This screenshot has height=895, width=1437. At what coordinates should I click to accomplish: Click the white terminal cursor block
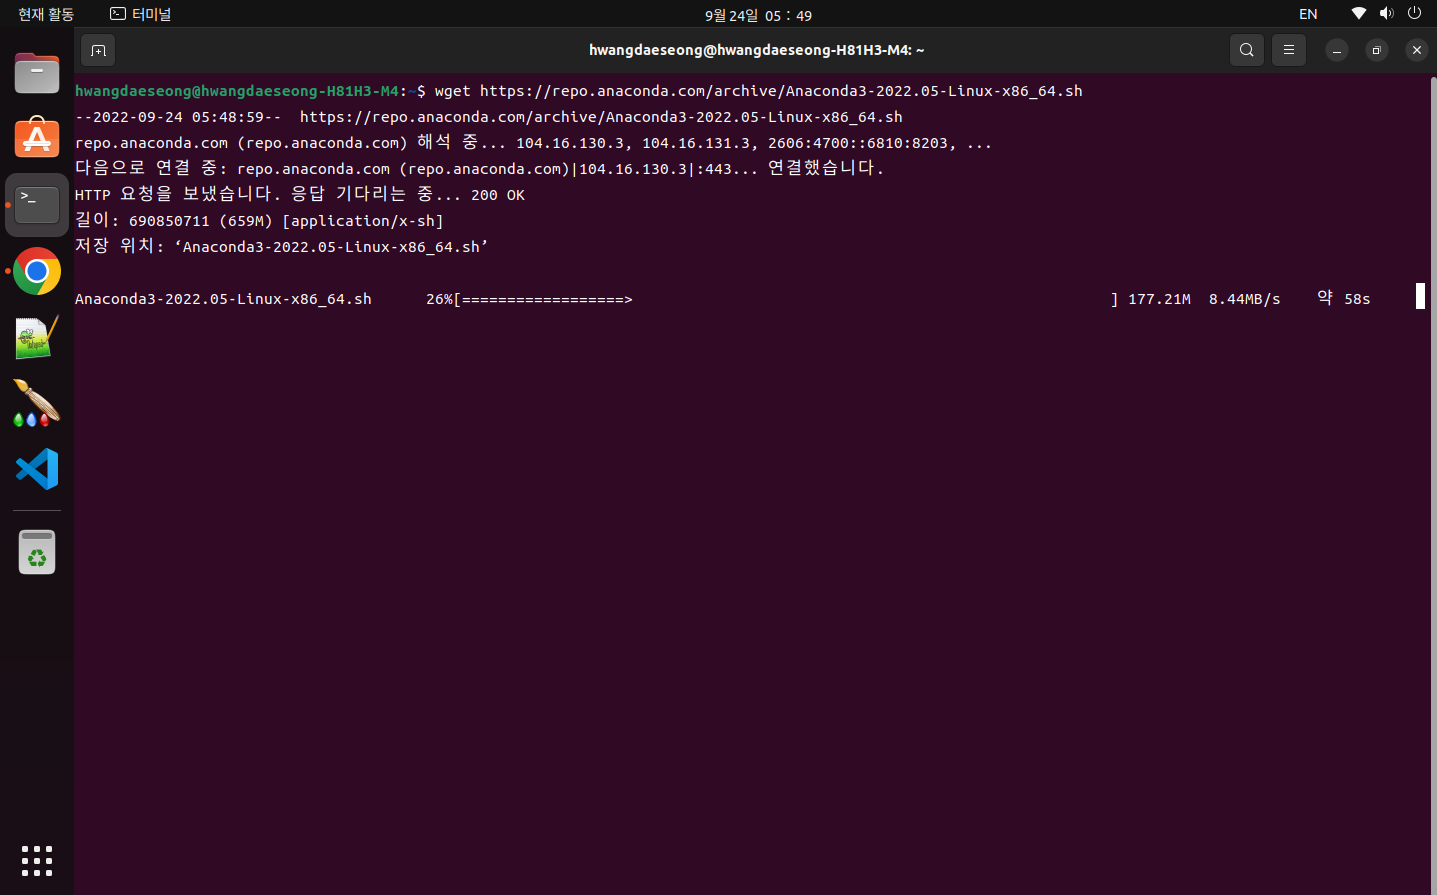[1420, 296]
